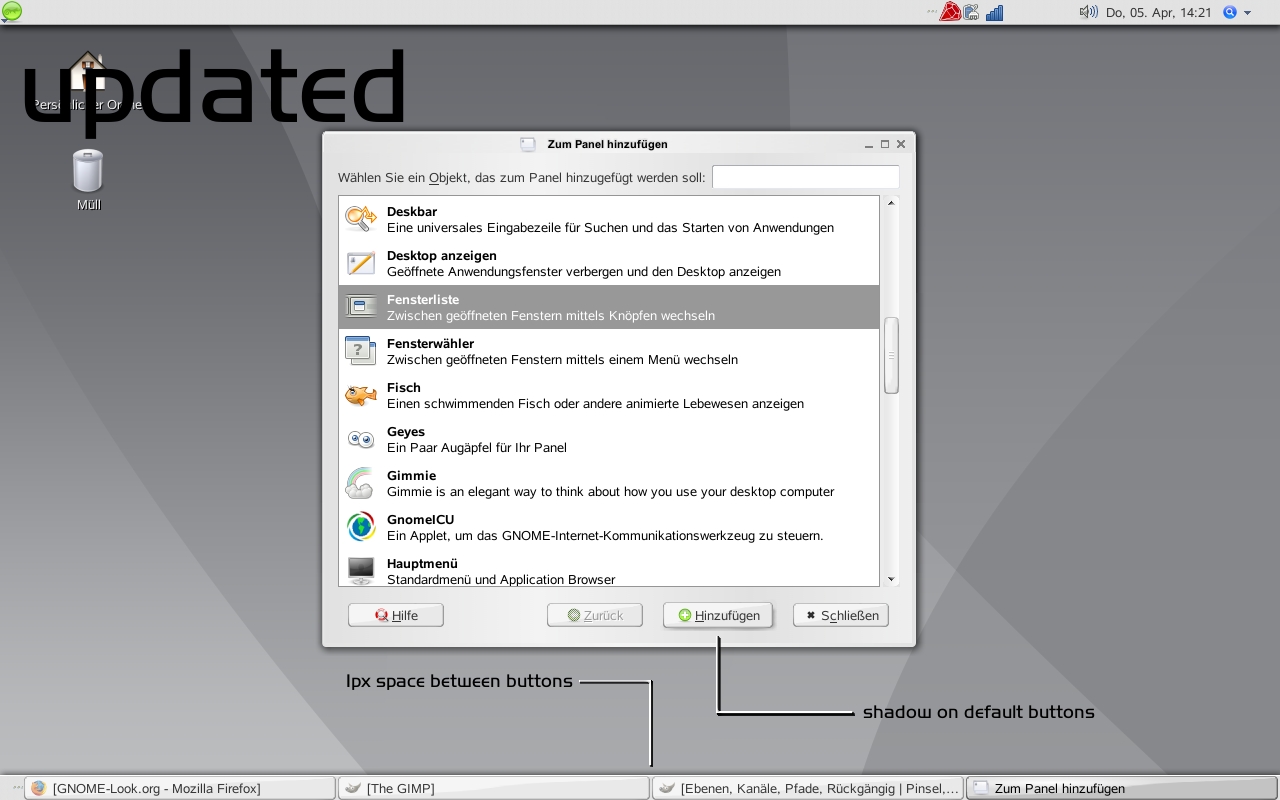Click description 'Standardmenü und Application Browser'
The image size is (1280, 800).
tap(501, 580)
